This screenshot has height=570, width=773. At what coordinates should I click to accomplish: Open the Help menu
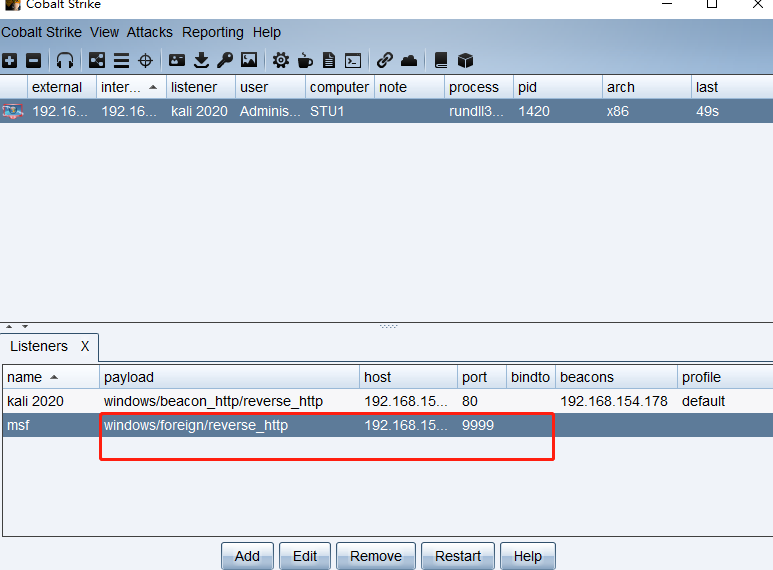pos(267,33)
